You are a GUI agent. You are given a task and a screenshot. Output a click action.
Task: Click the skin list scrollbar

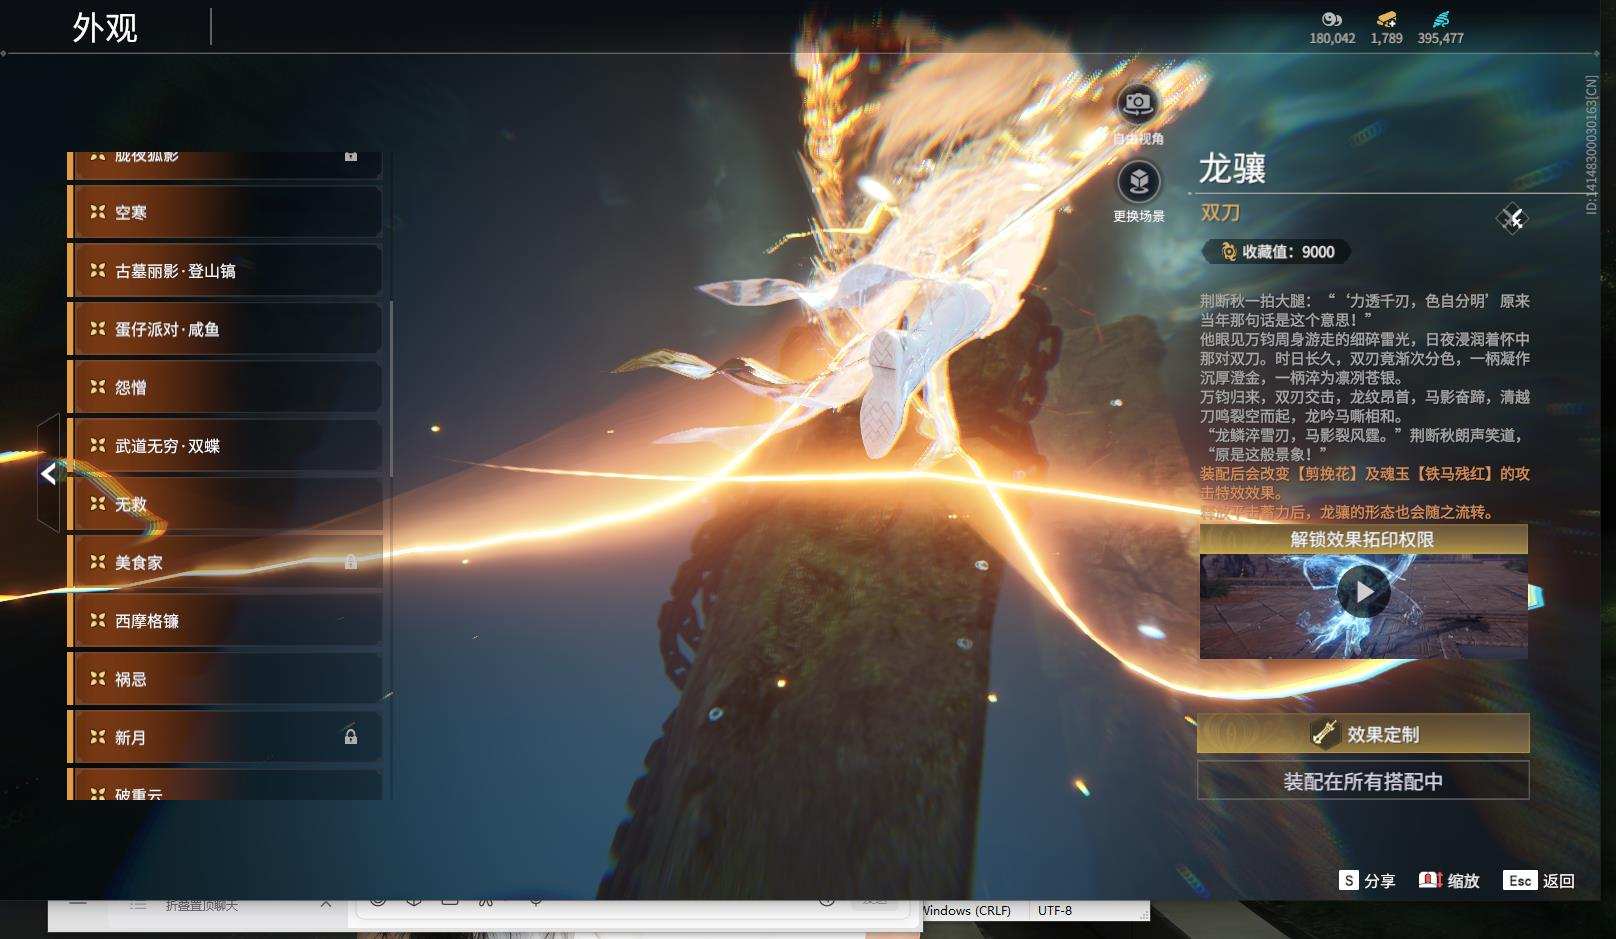pos(391,389)
